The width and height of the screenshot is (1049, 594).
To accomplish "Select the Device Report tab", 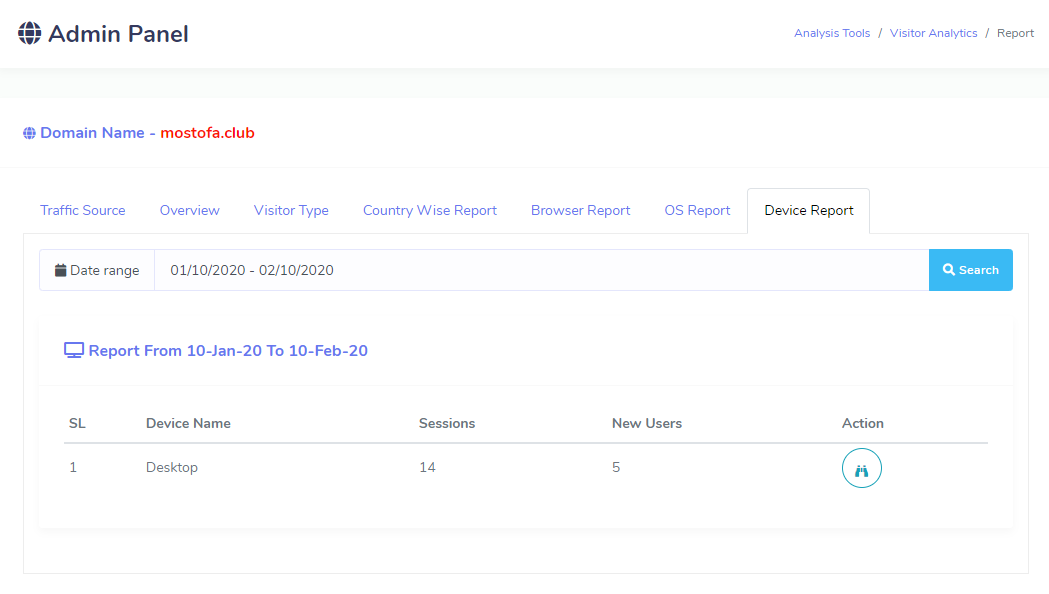I will coord(808,211).
